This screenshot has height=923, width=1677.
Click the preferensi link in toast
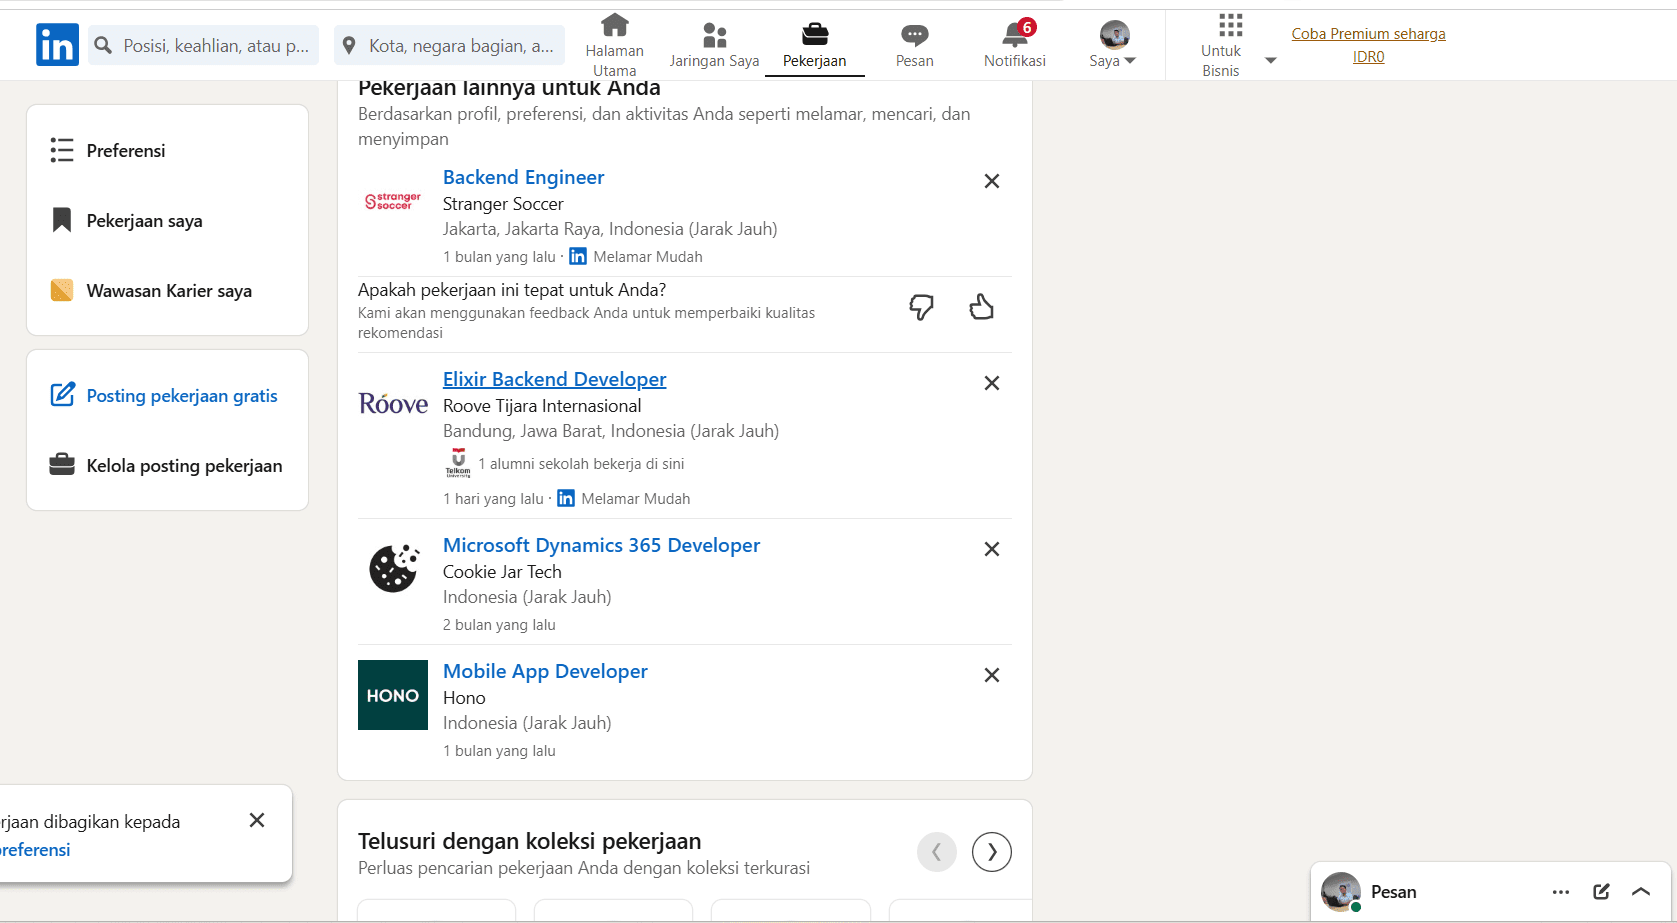pos(35,850)
